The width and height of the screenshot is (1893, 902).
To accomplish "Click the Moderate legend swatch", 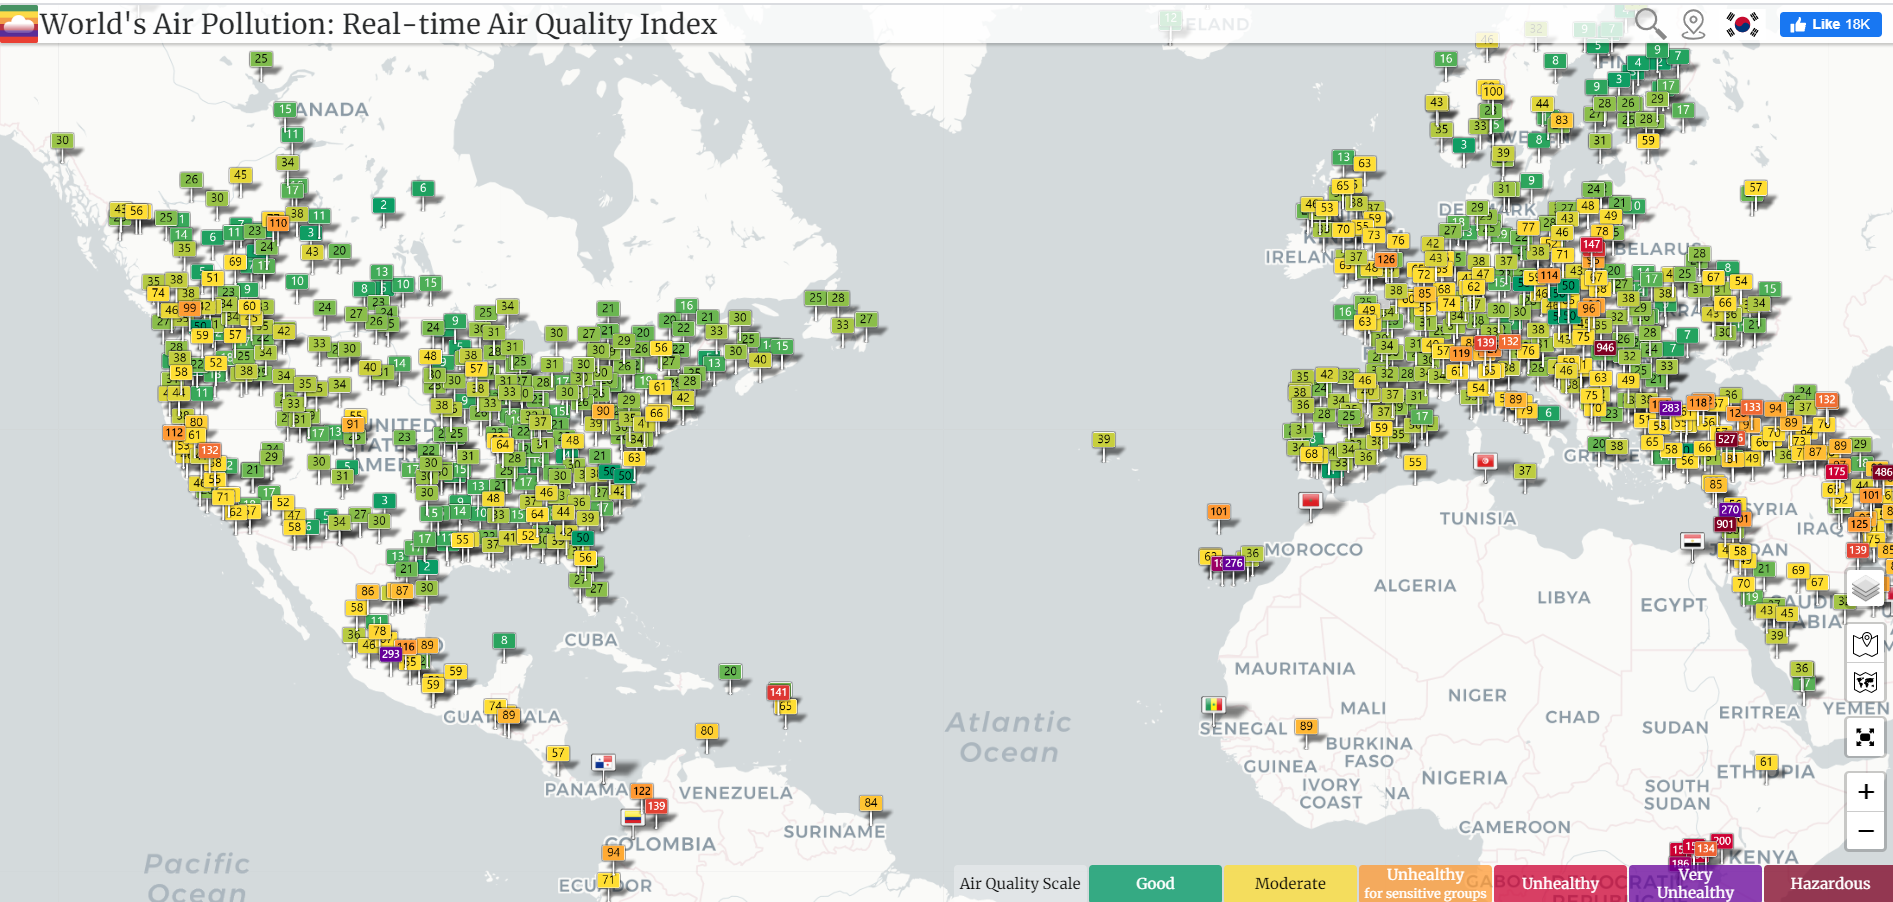I will pyautogui.click(x=1290, y=883).
